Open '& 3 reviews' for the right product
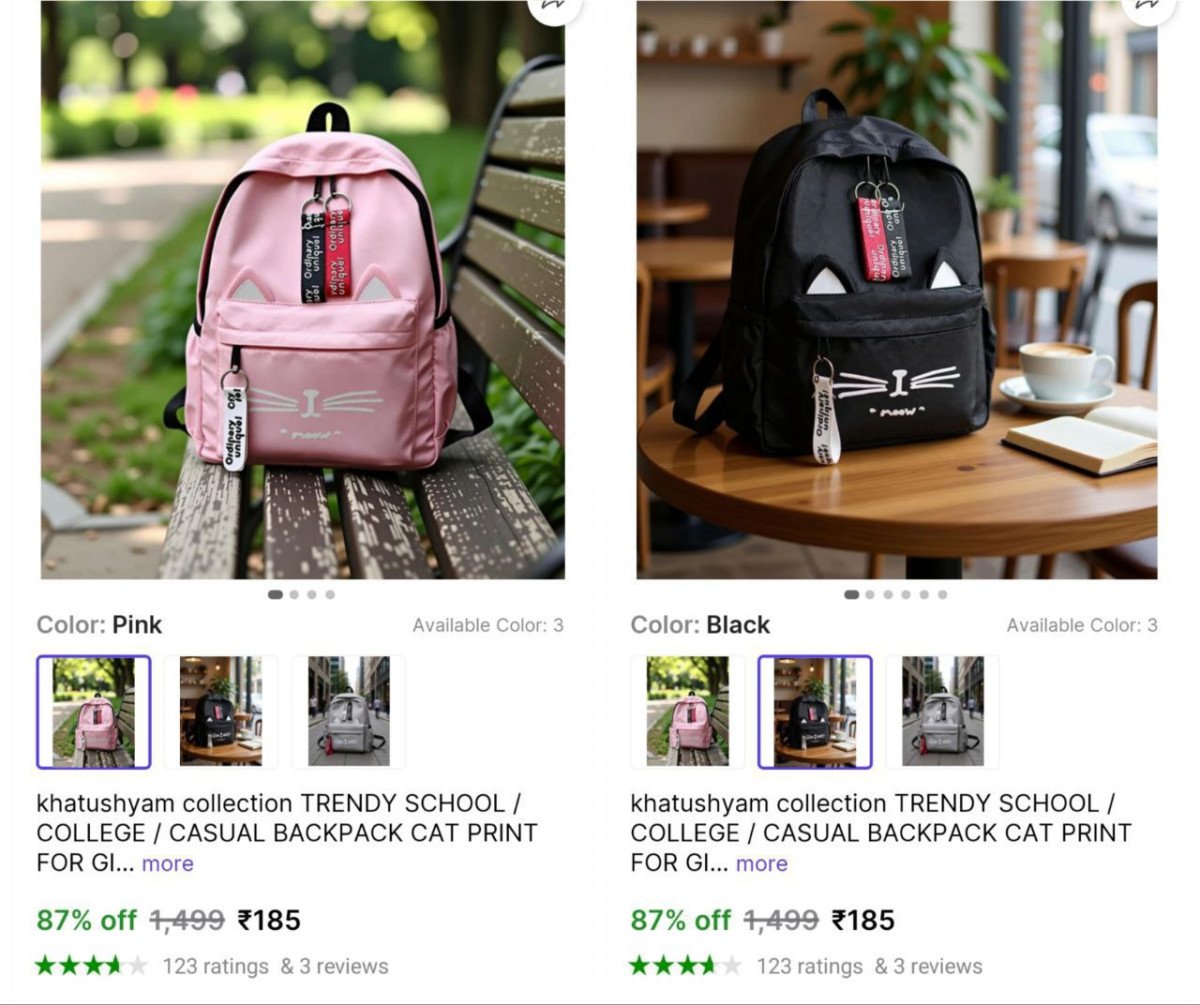1200x1005 pixels. (928, 966)
